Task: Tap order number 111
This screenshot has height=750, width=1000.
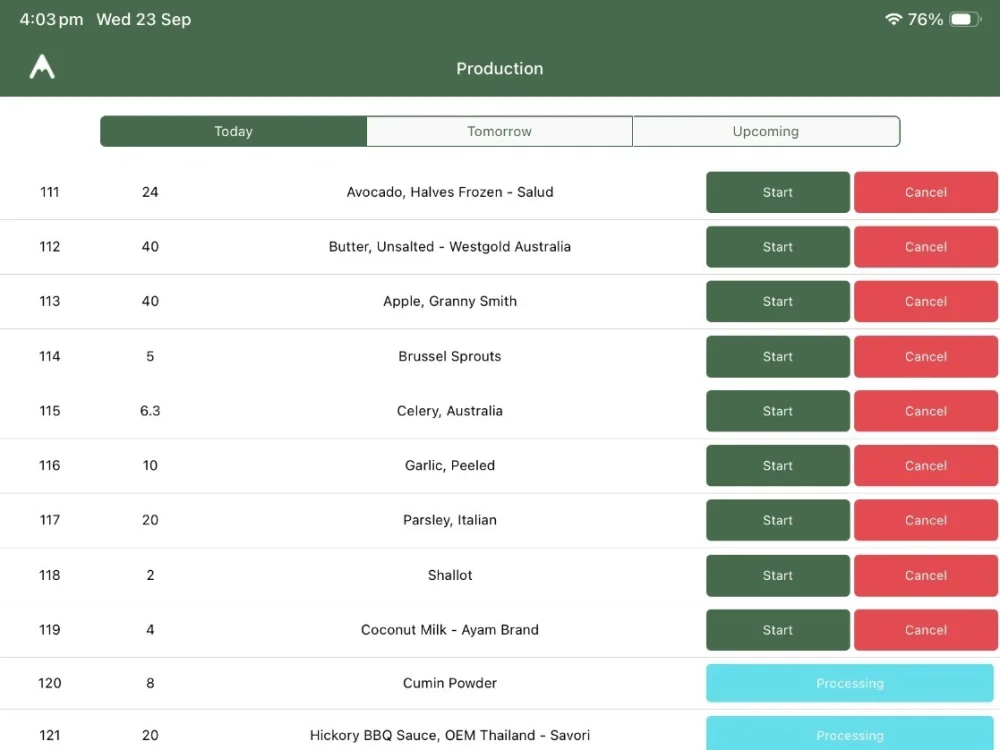Action: coord(50,192)
